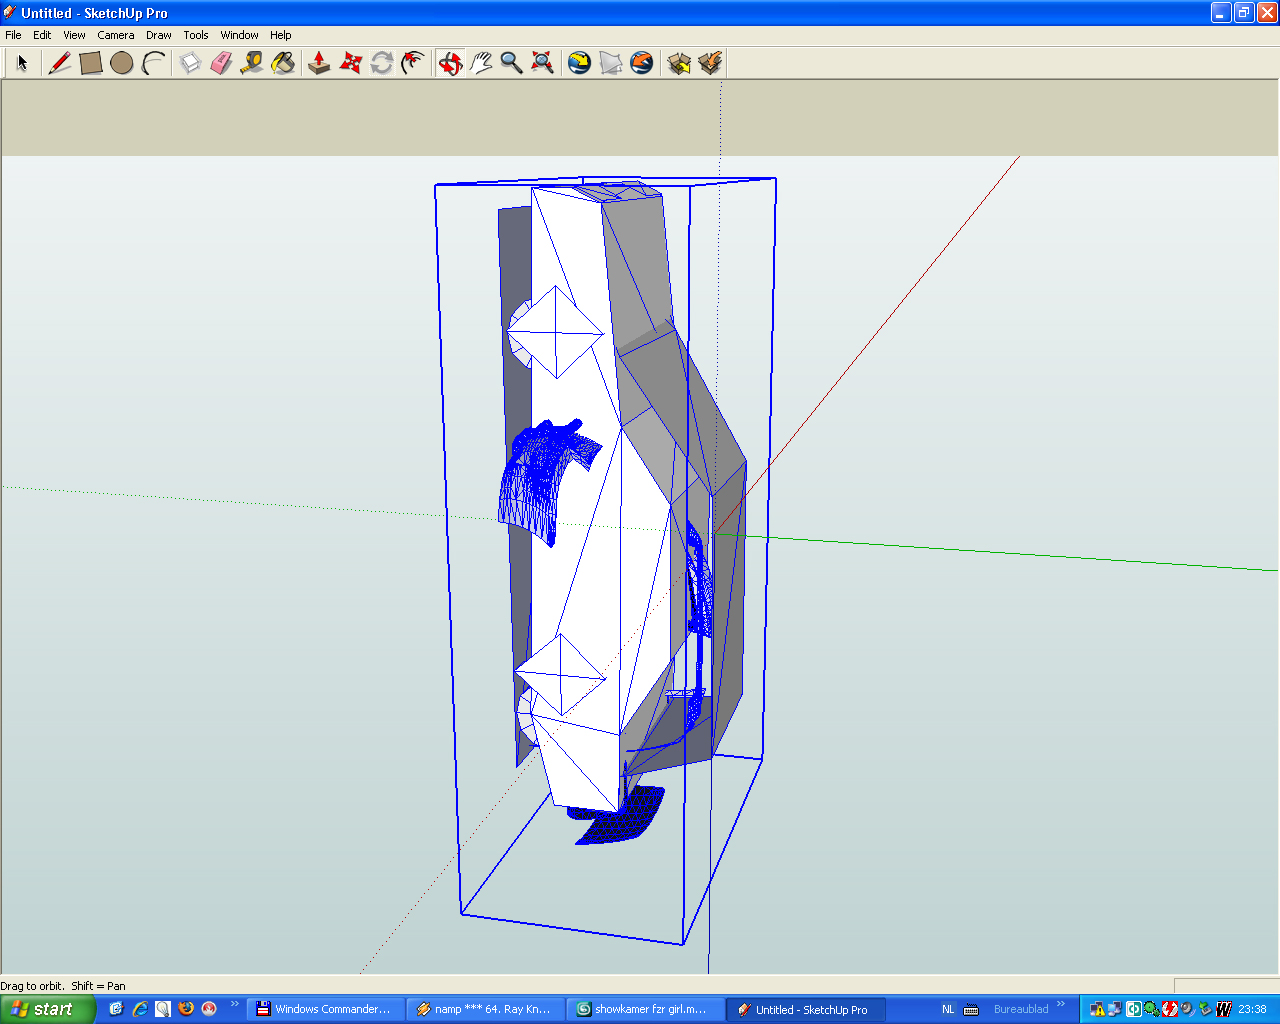The height and width of the screenshot is (1024, 1280).
Task: Click the Make Component icon
Action: (190, 63)
